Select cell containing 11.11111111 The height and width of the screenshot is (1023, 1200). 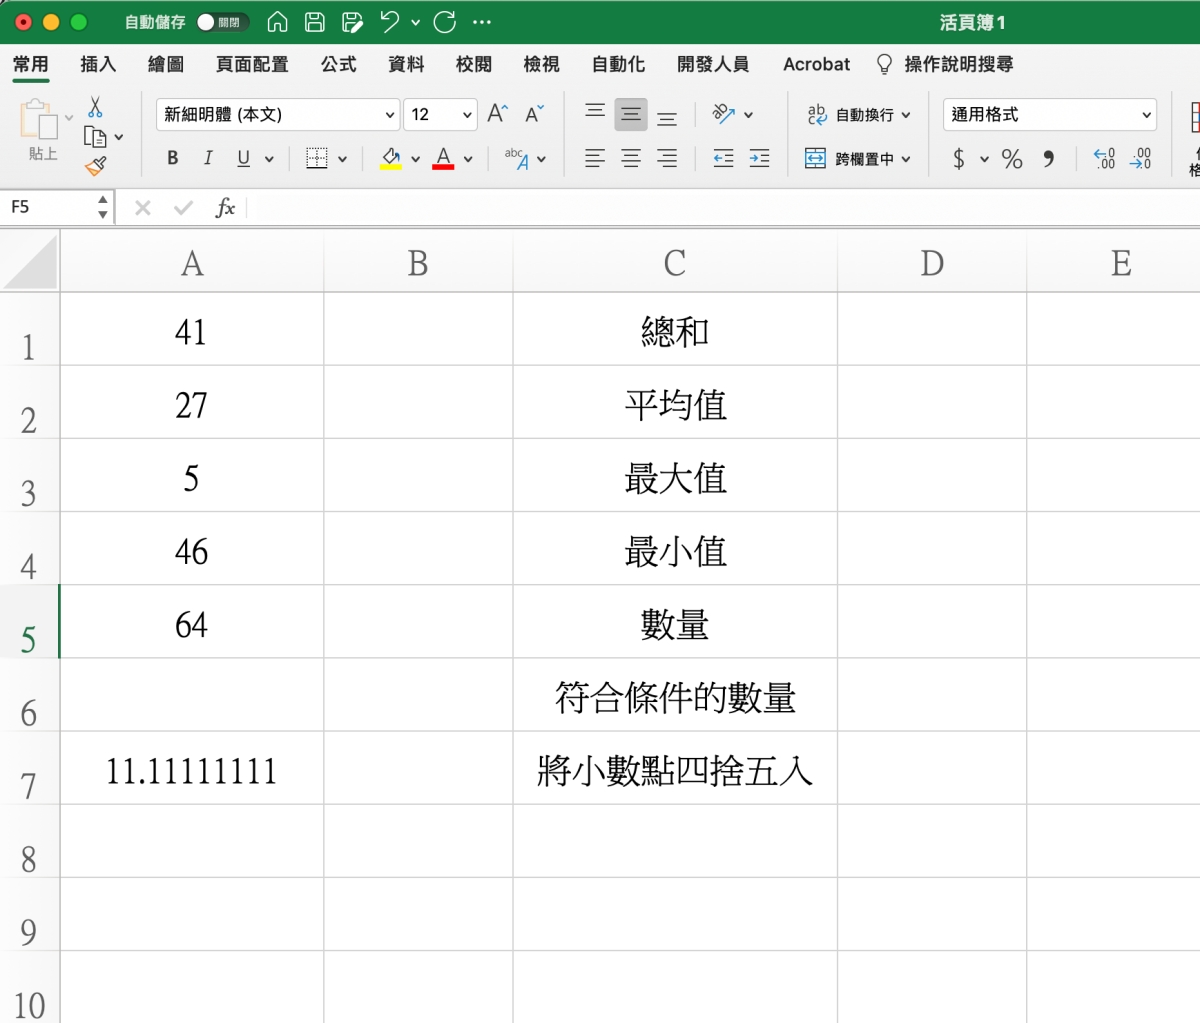coord(192,768)
